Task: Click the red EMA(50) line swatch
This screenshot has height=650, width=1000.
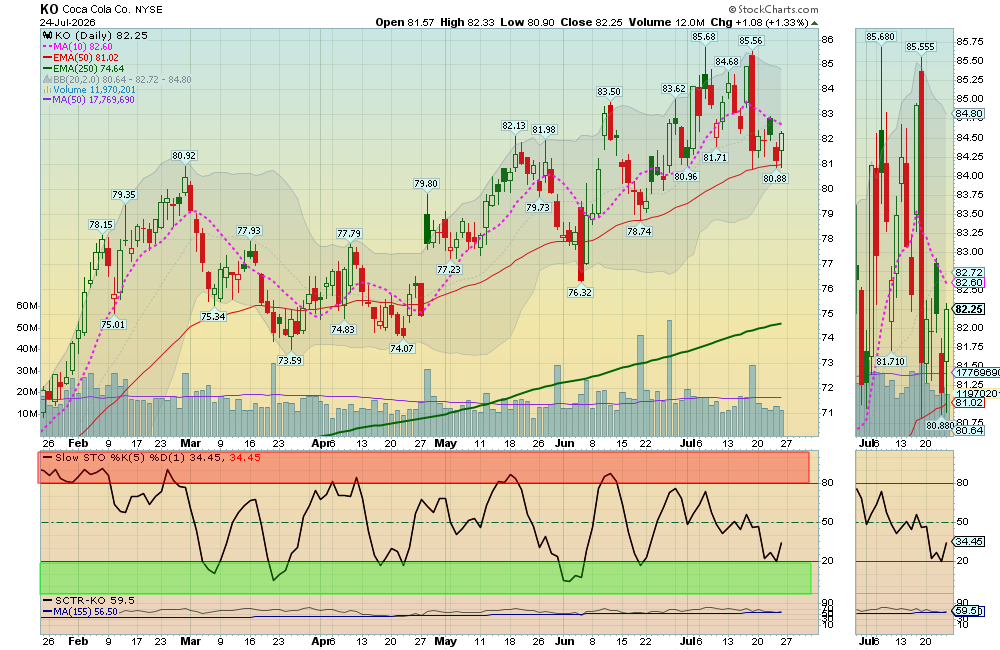Action: (47, 57)
